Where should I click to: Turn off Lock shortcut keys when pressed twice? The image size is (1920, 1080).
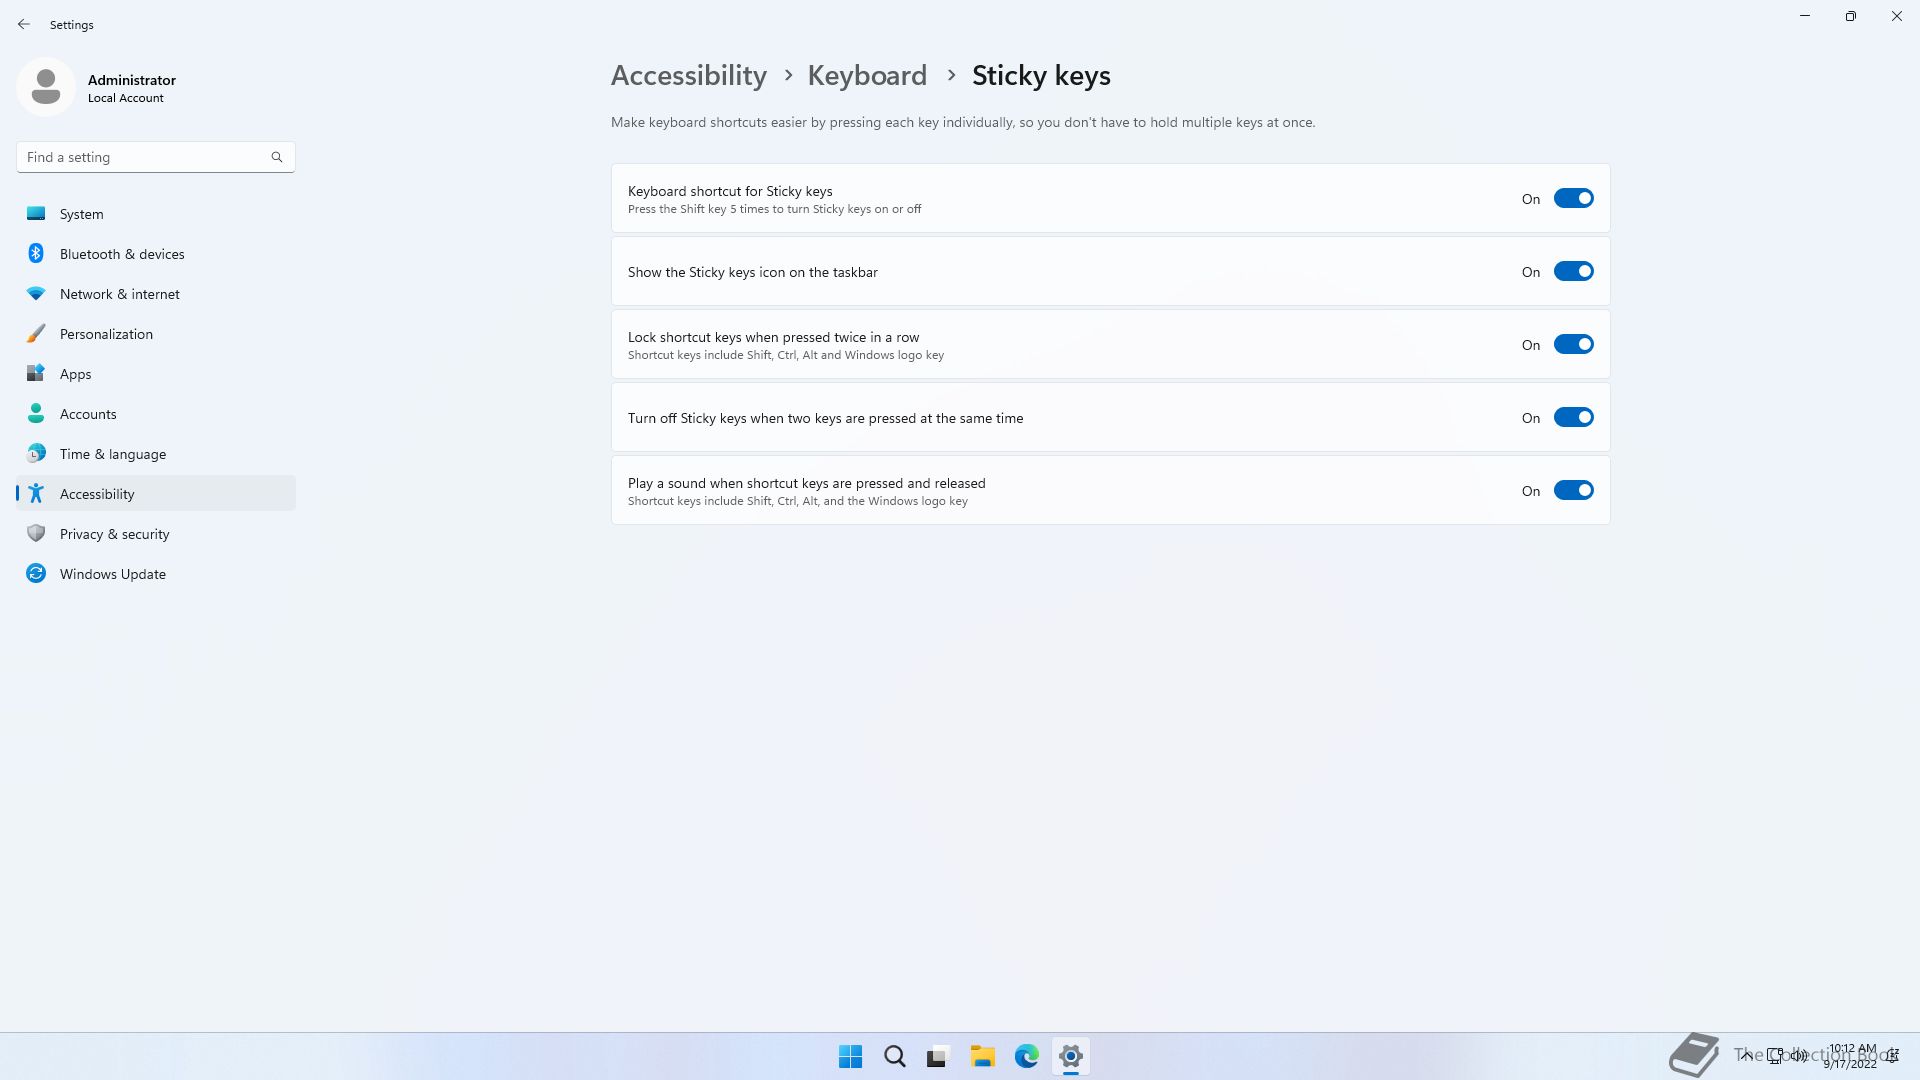coord(1573,345)
